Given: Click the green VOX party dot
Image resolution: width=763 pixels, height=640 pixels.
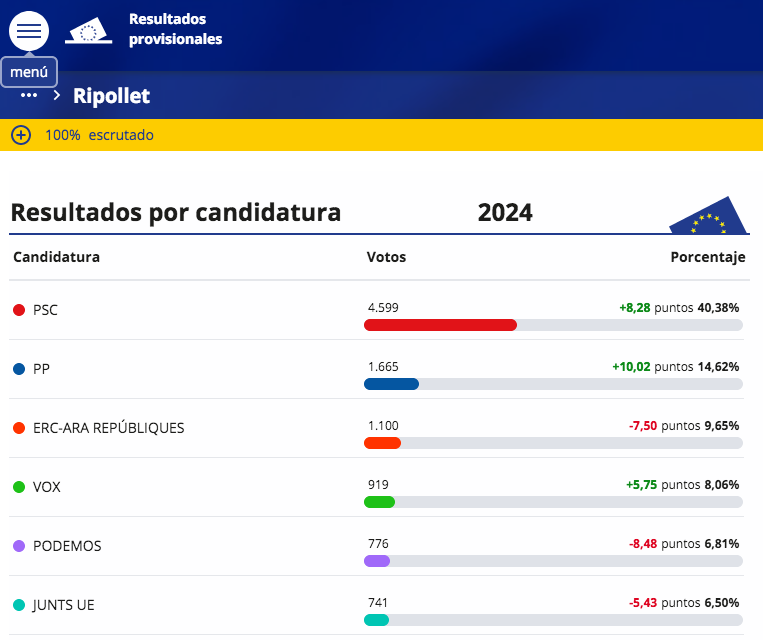Looking at the screenshot, I should (19, 487).
